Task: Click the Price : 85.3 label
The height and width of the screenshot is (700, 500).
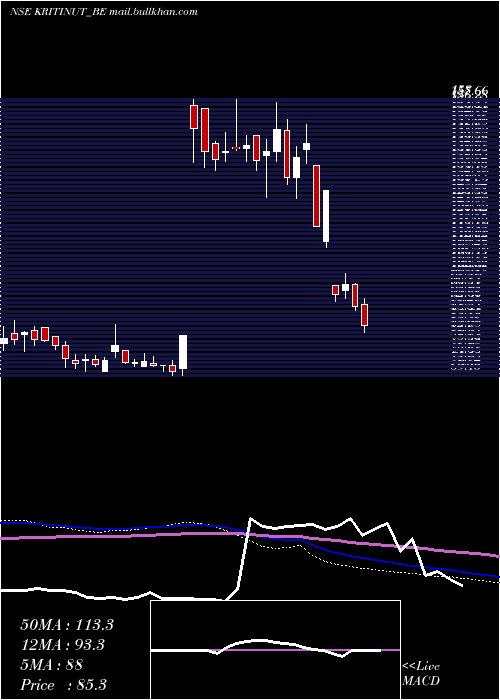Action: pyautogui.click(x=63, y=685)
